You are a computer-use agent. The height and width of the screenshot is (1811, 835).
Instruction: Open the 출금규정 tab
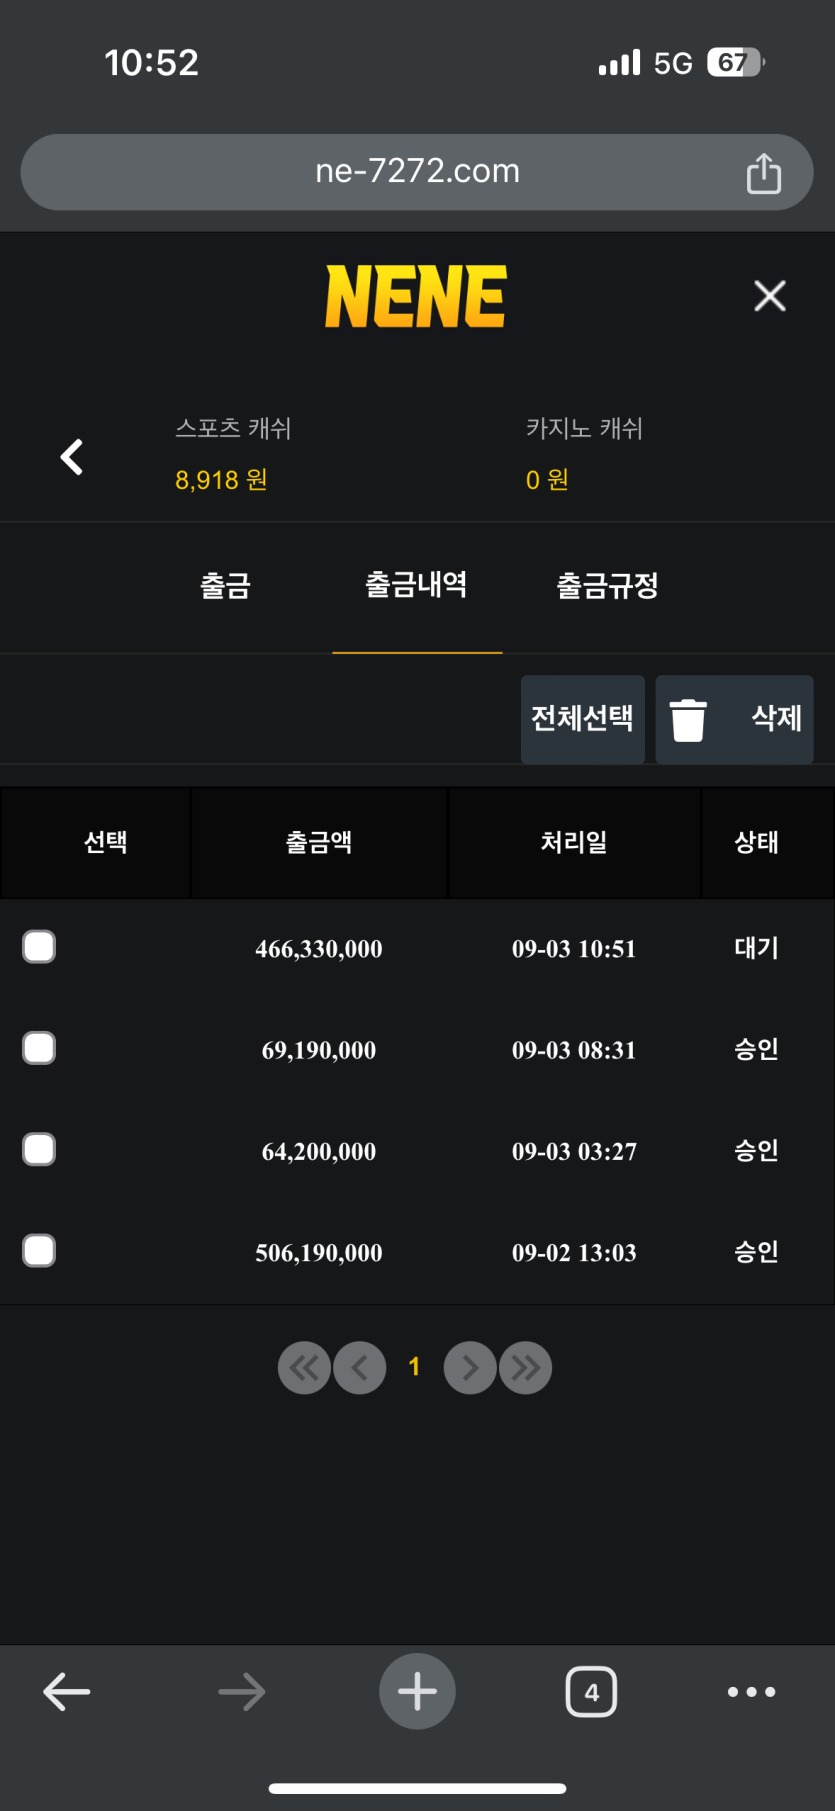coord(607,585)
